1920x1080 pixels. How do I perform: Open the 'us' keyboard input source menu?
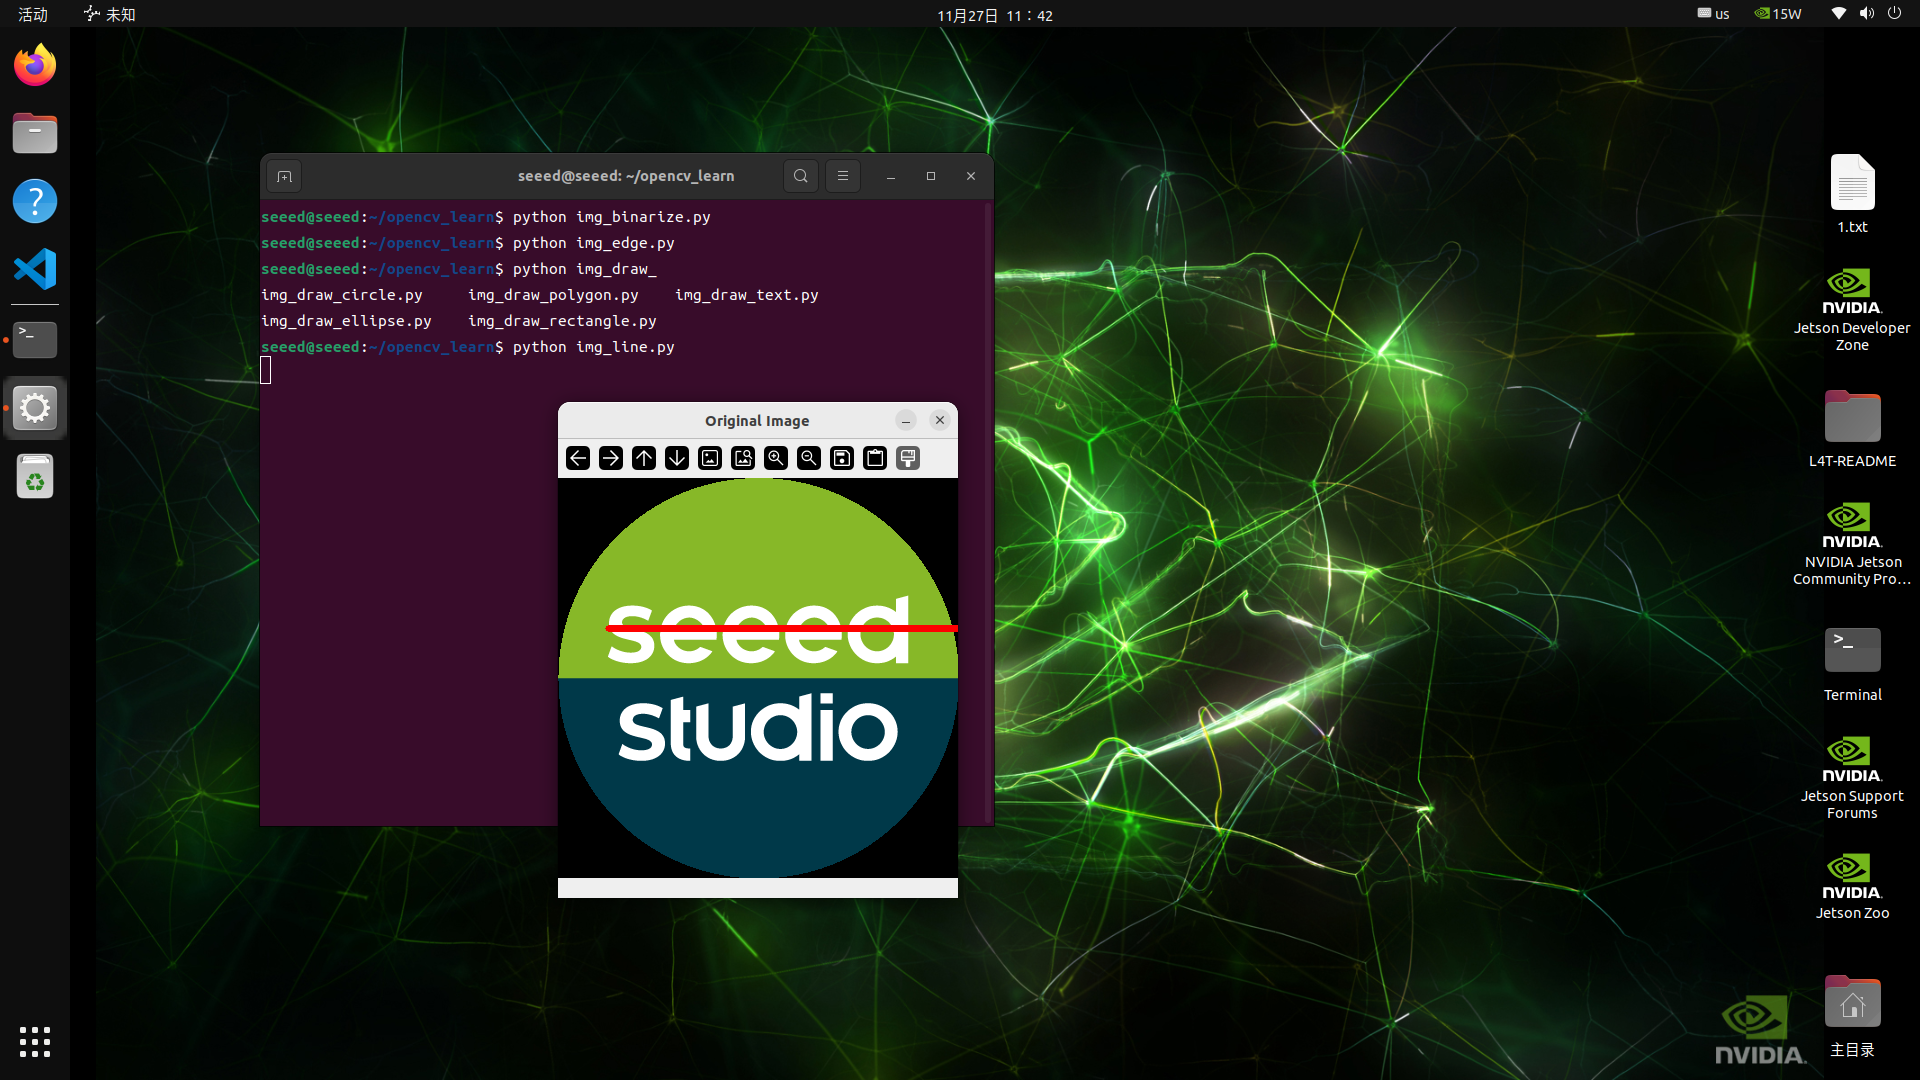tap(1713, 14)
